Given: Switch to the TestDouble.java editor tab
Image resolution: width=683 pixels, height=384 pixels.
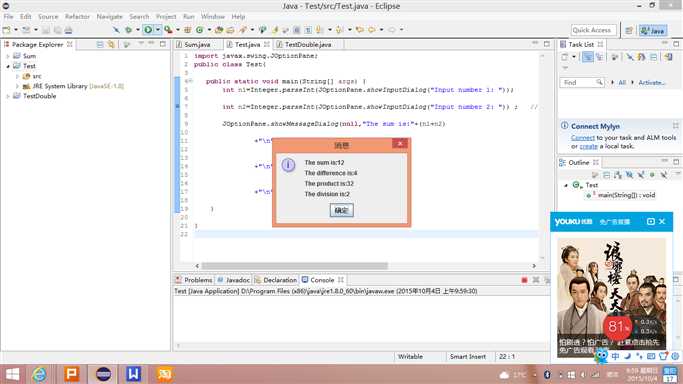Looking at the screenshot, I should click(308, 44).
